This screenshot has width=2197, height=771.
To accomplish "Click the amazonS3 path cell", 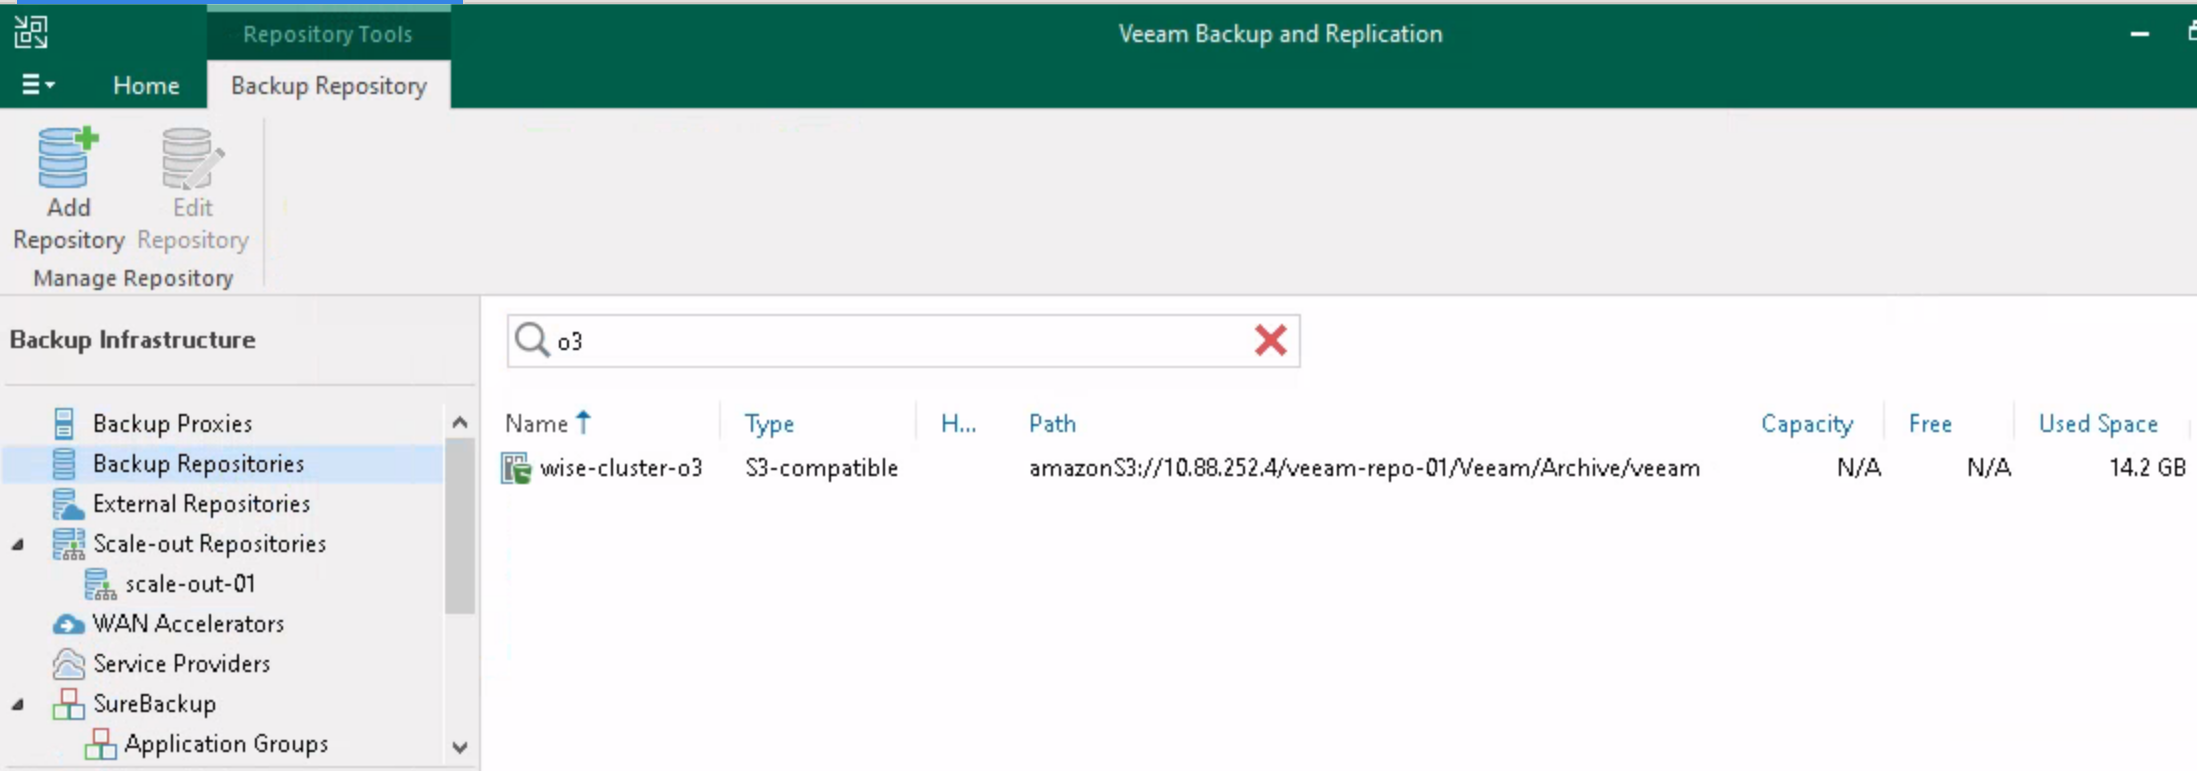I will (1364, 467).
